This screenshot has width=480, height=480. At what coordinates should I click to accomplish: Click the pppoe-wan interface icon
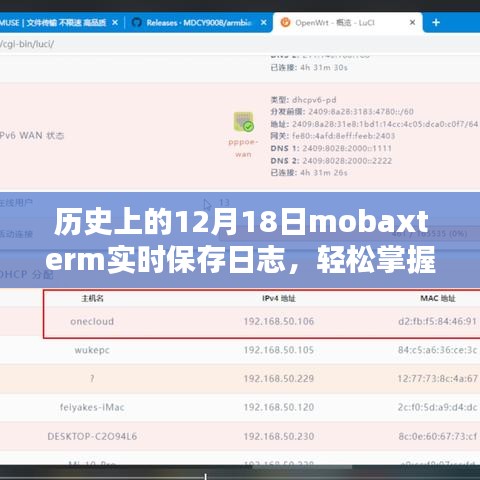244,122
